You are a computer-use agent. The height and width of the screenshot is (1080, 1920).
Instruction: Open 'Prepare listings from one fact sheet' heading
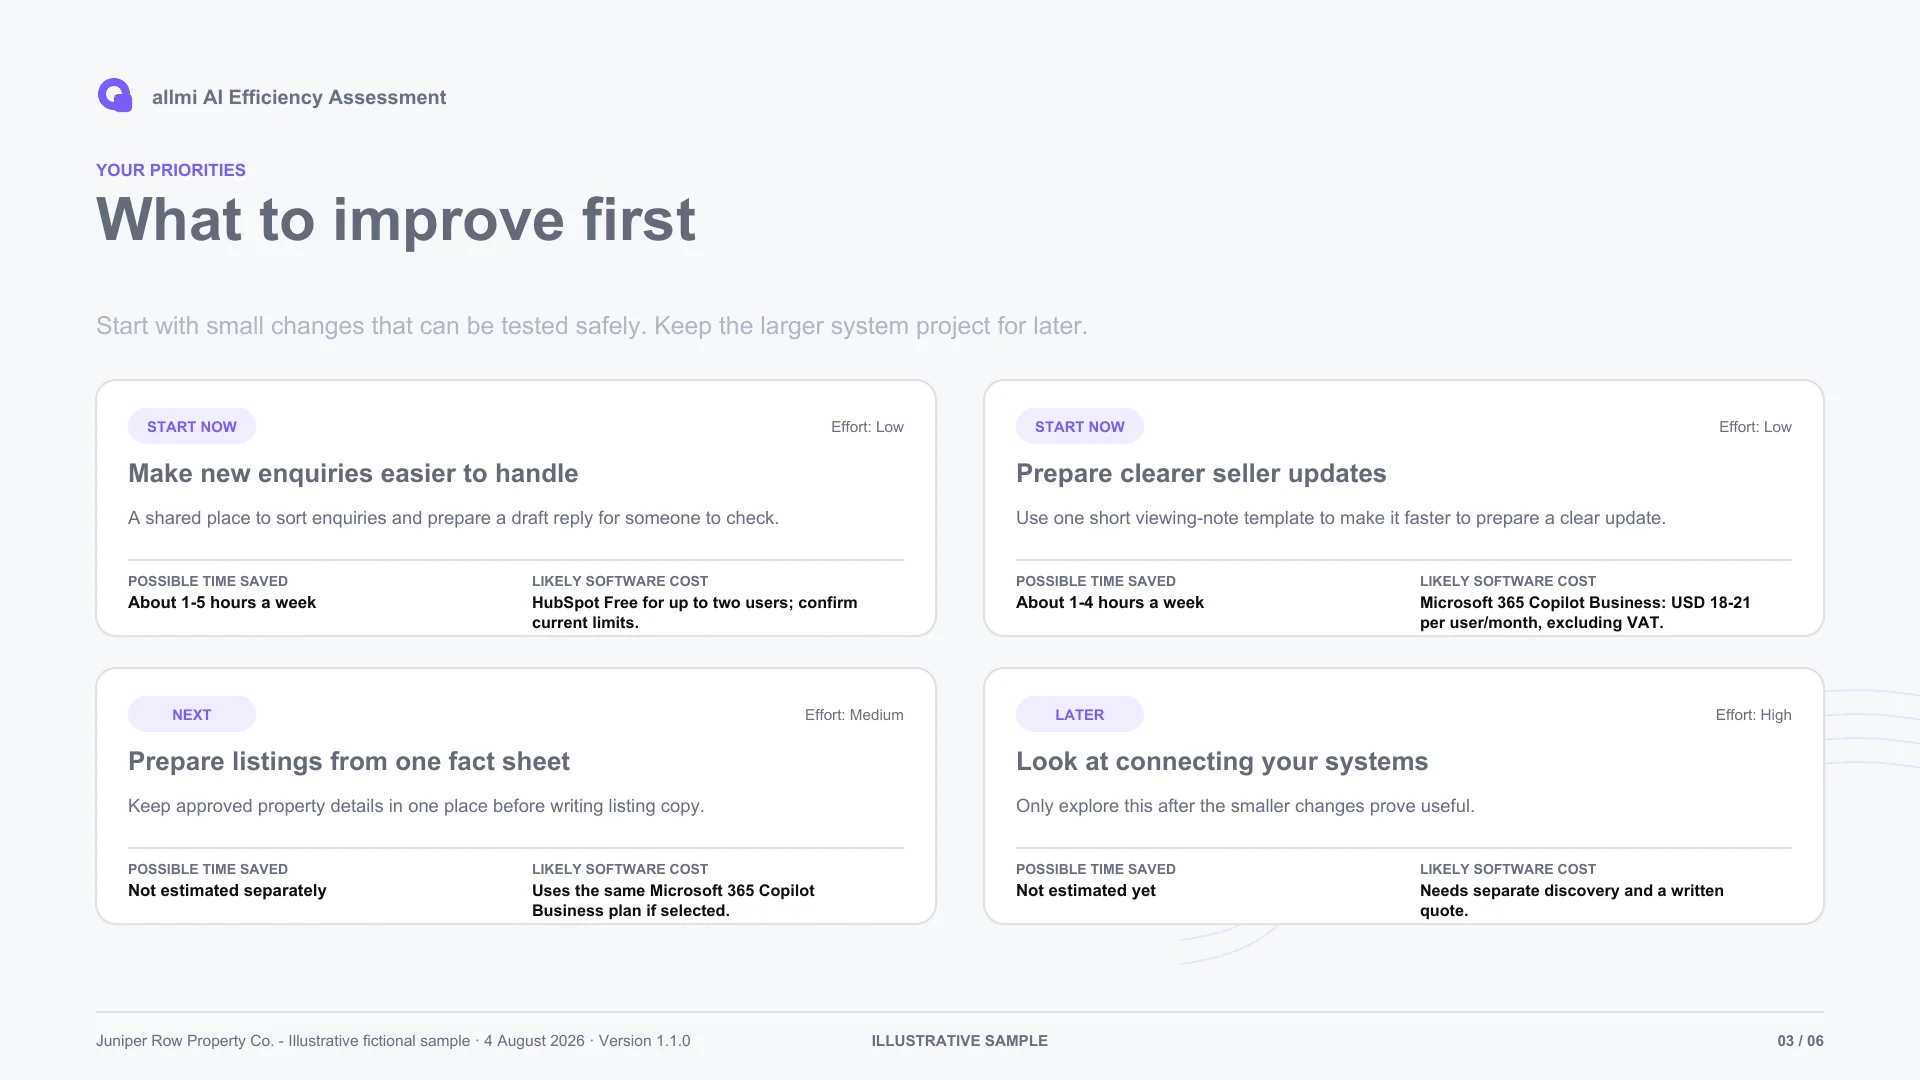pyautogui.click(x=349, y=761)
